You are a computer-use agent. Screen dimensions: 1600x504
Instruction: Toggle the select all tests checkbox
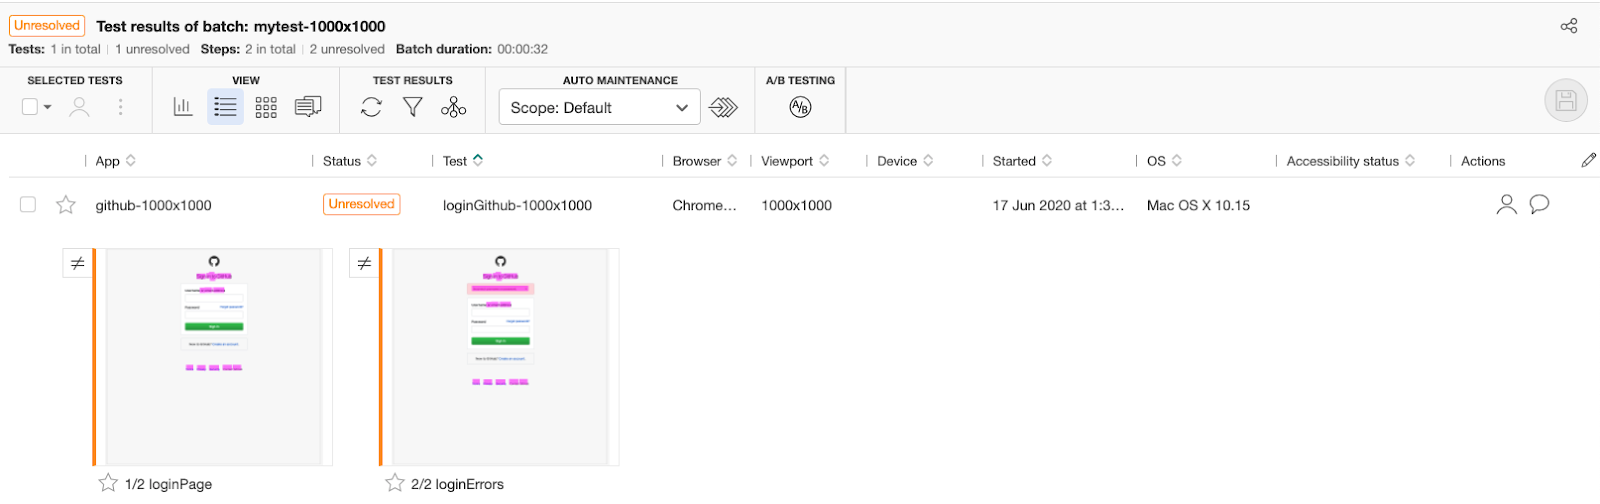click(x=30, y=107)
